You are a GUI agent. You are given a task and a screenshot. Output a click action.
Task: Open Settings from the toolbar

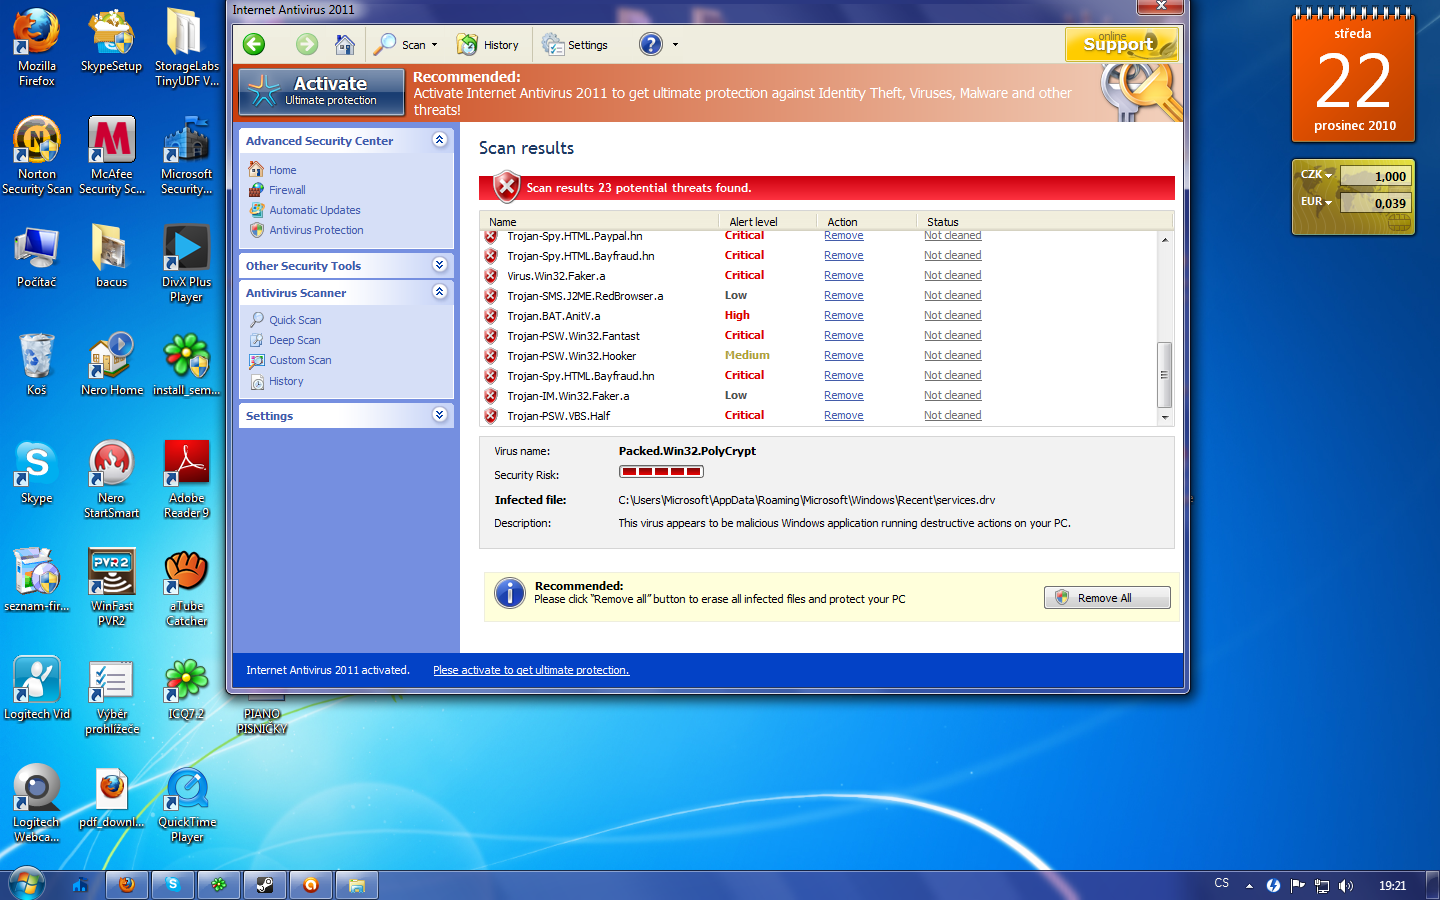click(575, 45)
